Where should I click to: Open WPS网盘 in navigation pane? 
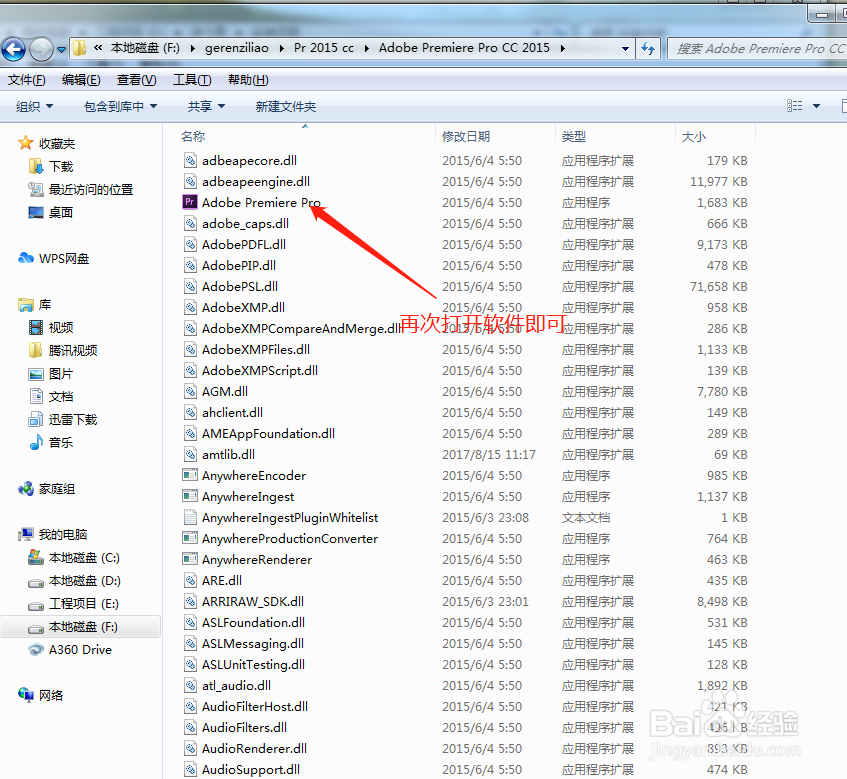[64, 259]
